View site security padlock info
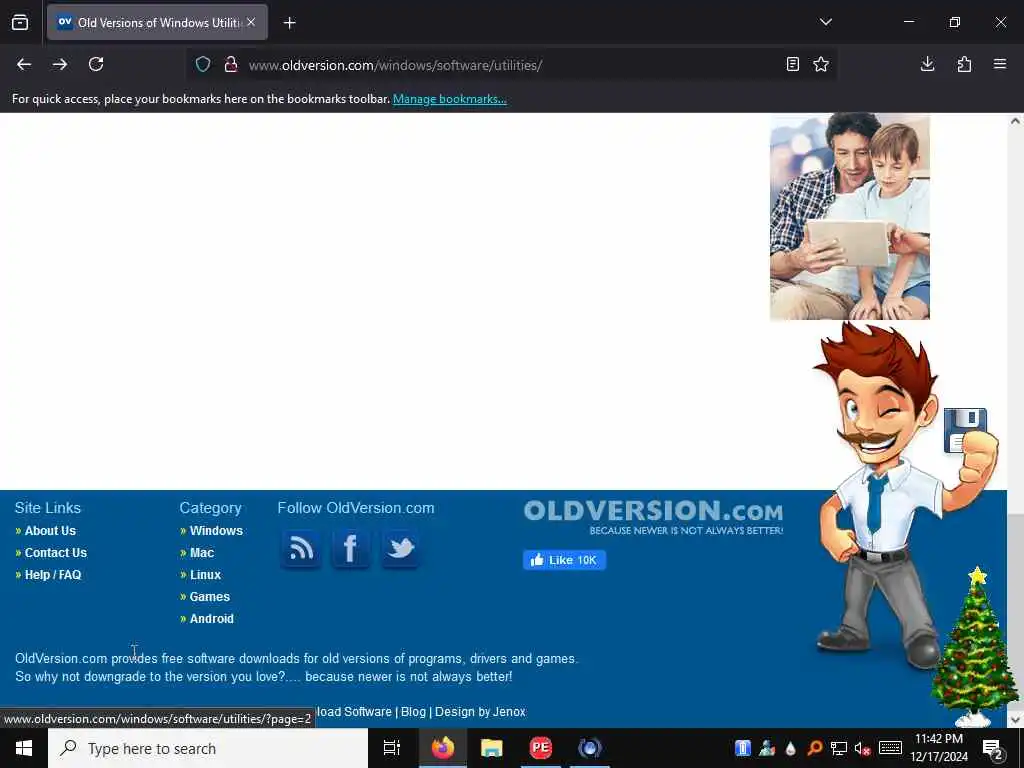 231,65
